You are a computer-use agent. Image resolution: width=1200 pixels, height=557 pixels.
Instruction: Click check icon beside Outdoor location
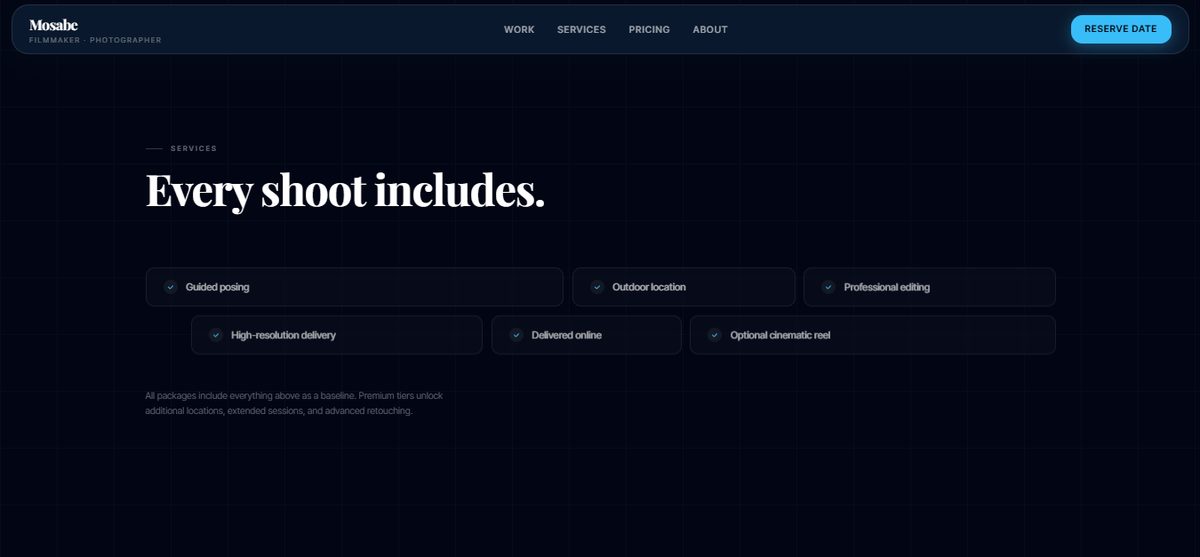pyautogui.click(x=597, y=287)
